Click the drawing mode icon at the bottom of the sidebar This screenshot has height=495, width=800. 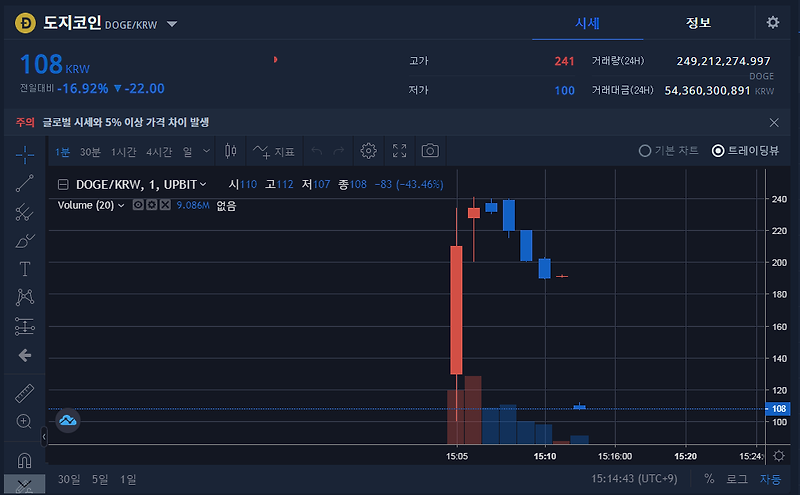pyautogui.click(x=24, y=485)
